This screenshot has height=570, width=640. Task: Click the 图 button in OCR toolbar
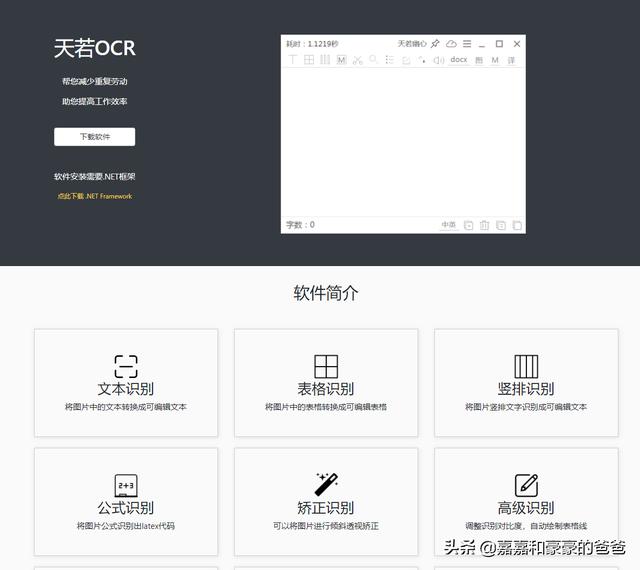click(x=479, y=60)
